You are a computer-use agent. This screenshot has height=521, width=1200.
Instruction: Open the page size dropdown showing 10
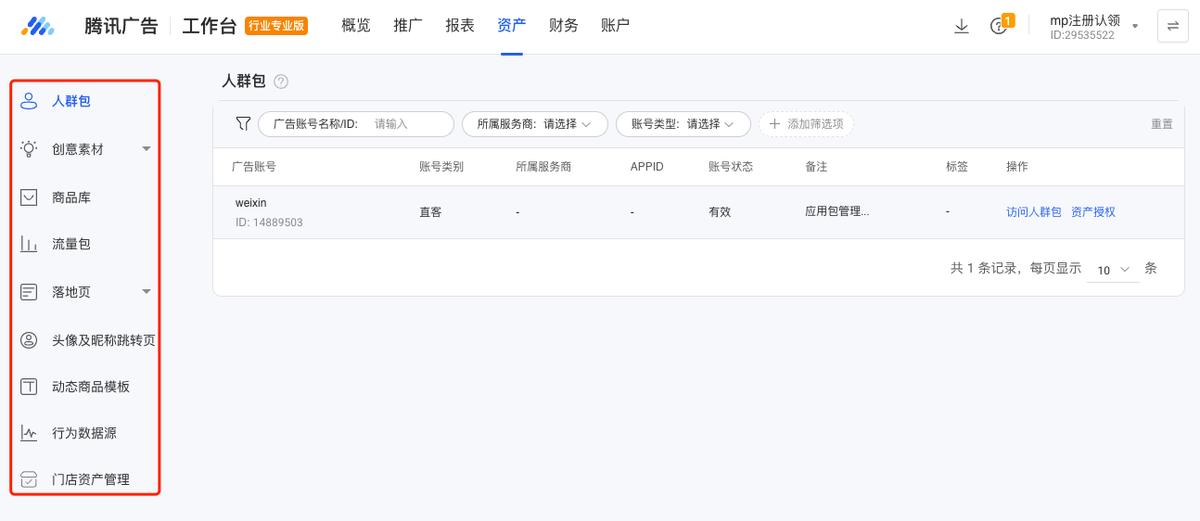[x=1113, y=270]
